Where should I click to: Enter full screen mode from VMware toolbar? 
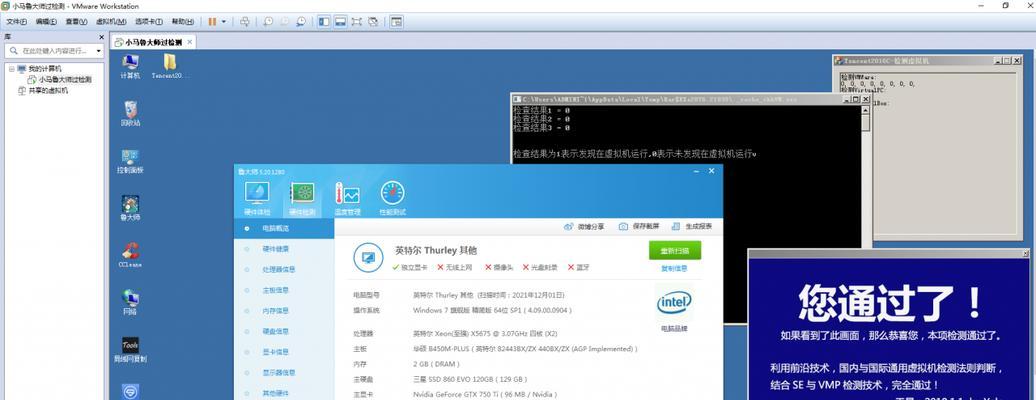coord(357,22)
